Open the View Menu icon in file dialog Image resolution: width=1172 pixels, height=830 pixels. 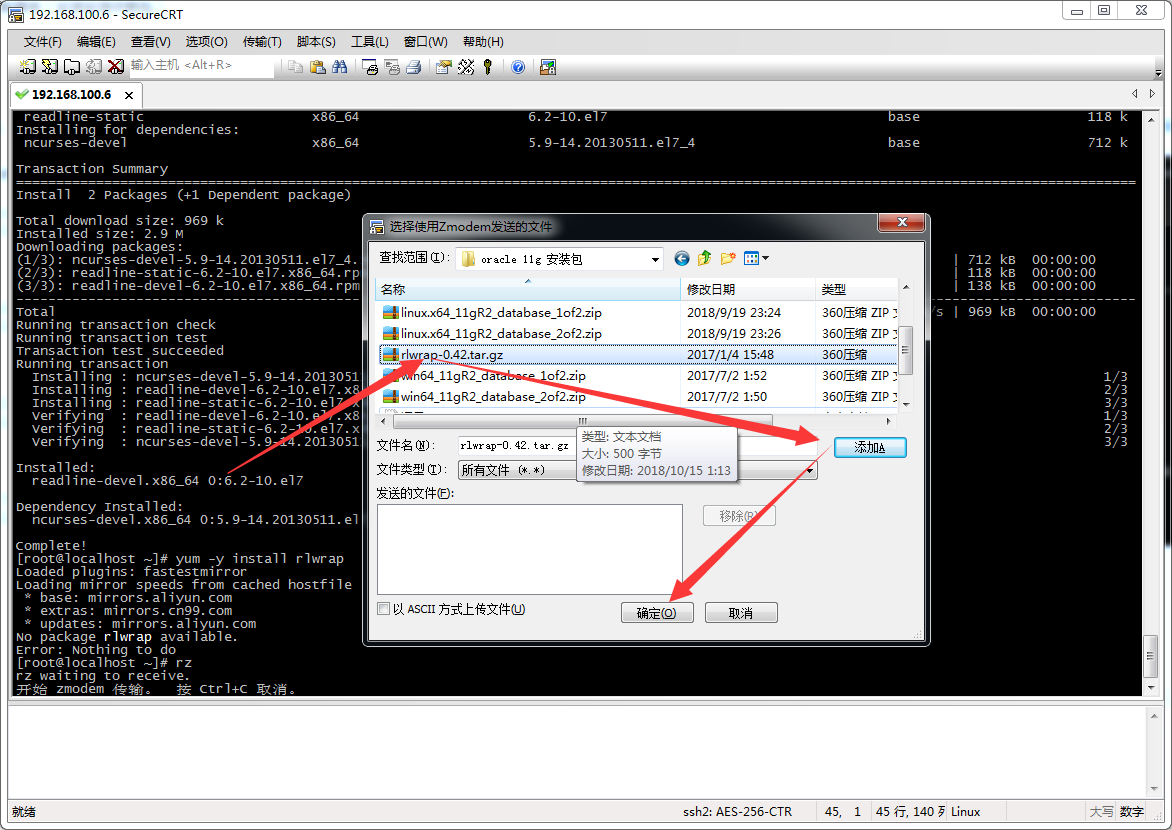756,259
